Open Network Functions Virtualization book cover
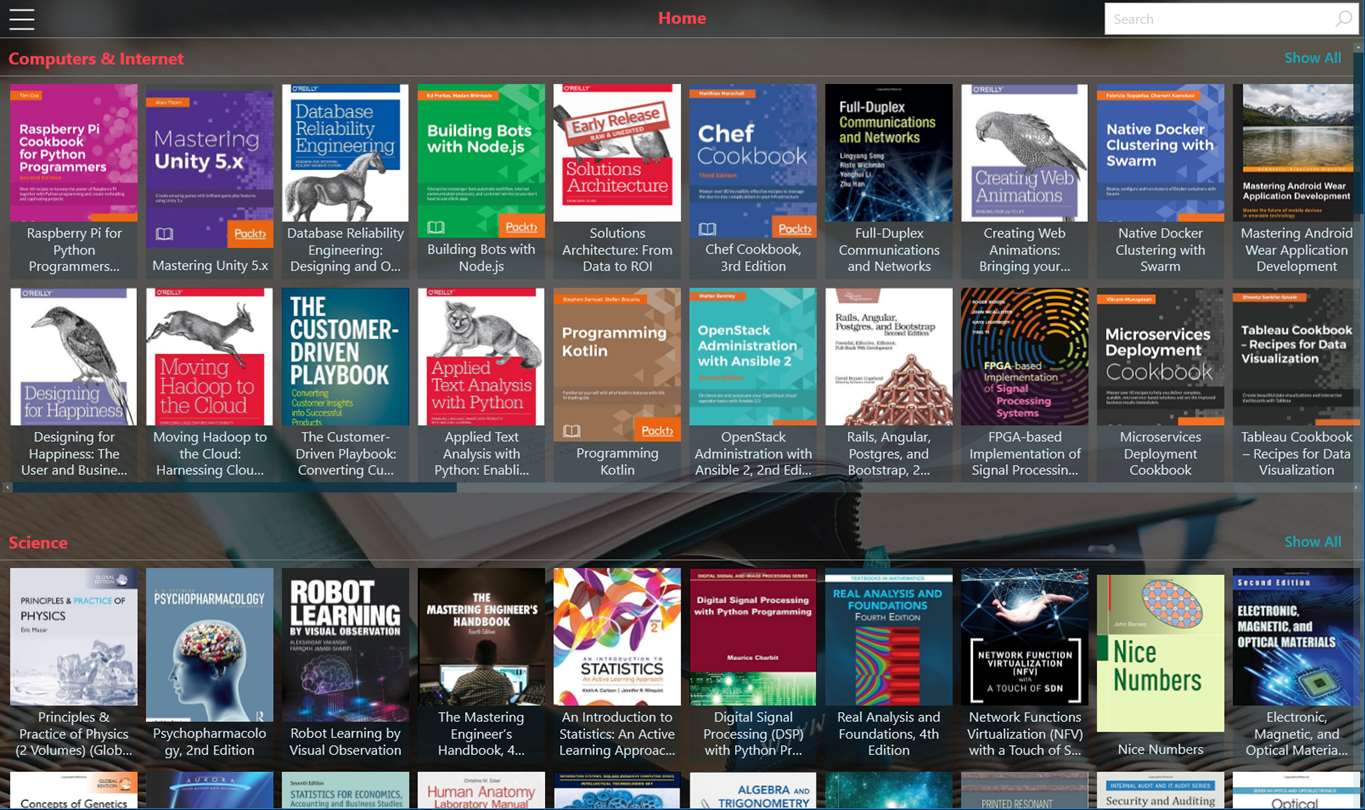Viewport: 1365px width, 810px height. pos(1026,637)
